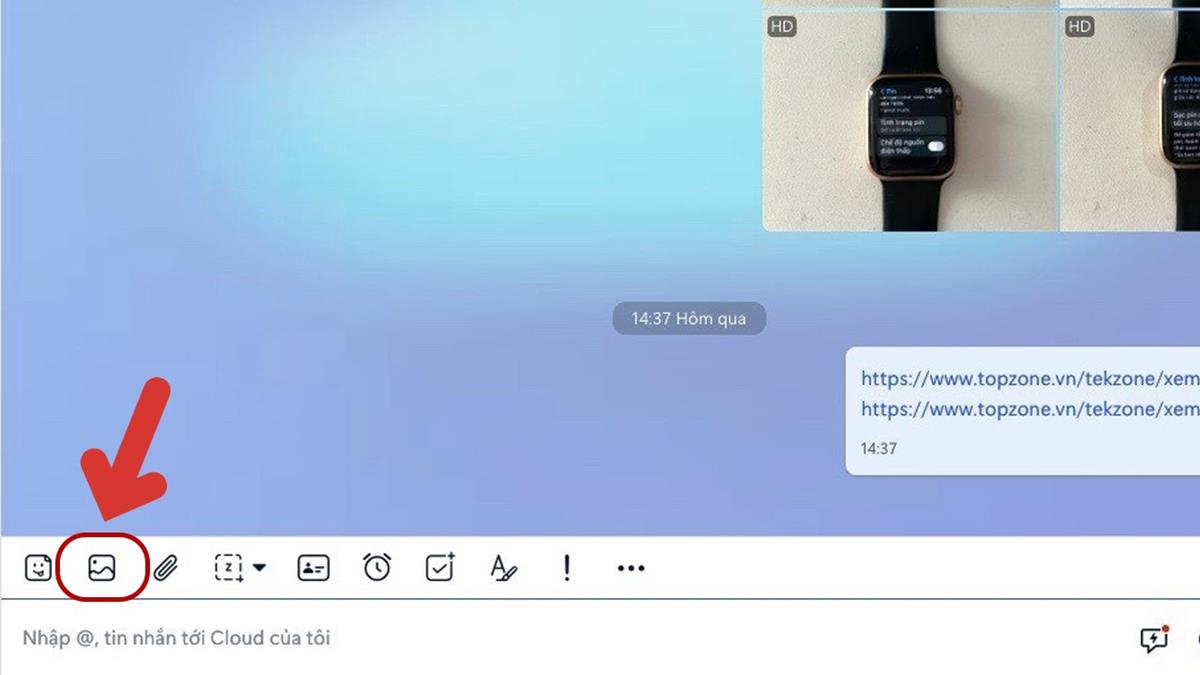The width and height of the screenshot is (1200, 675).
Task: Click HD badge on first photo
Action: 782,27
